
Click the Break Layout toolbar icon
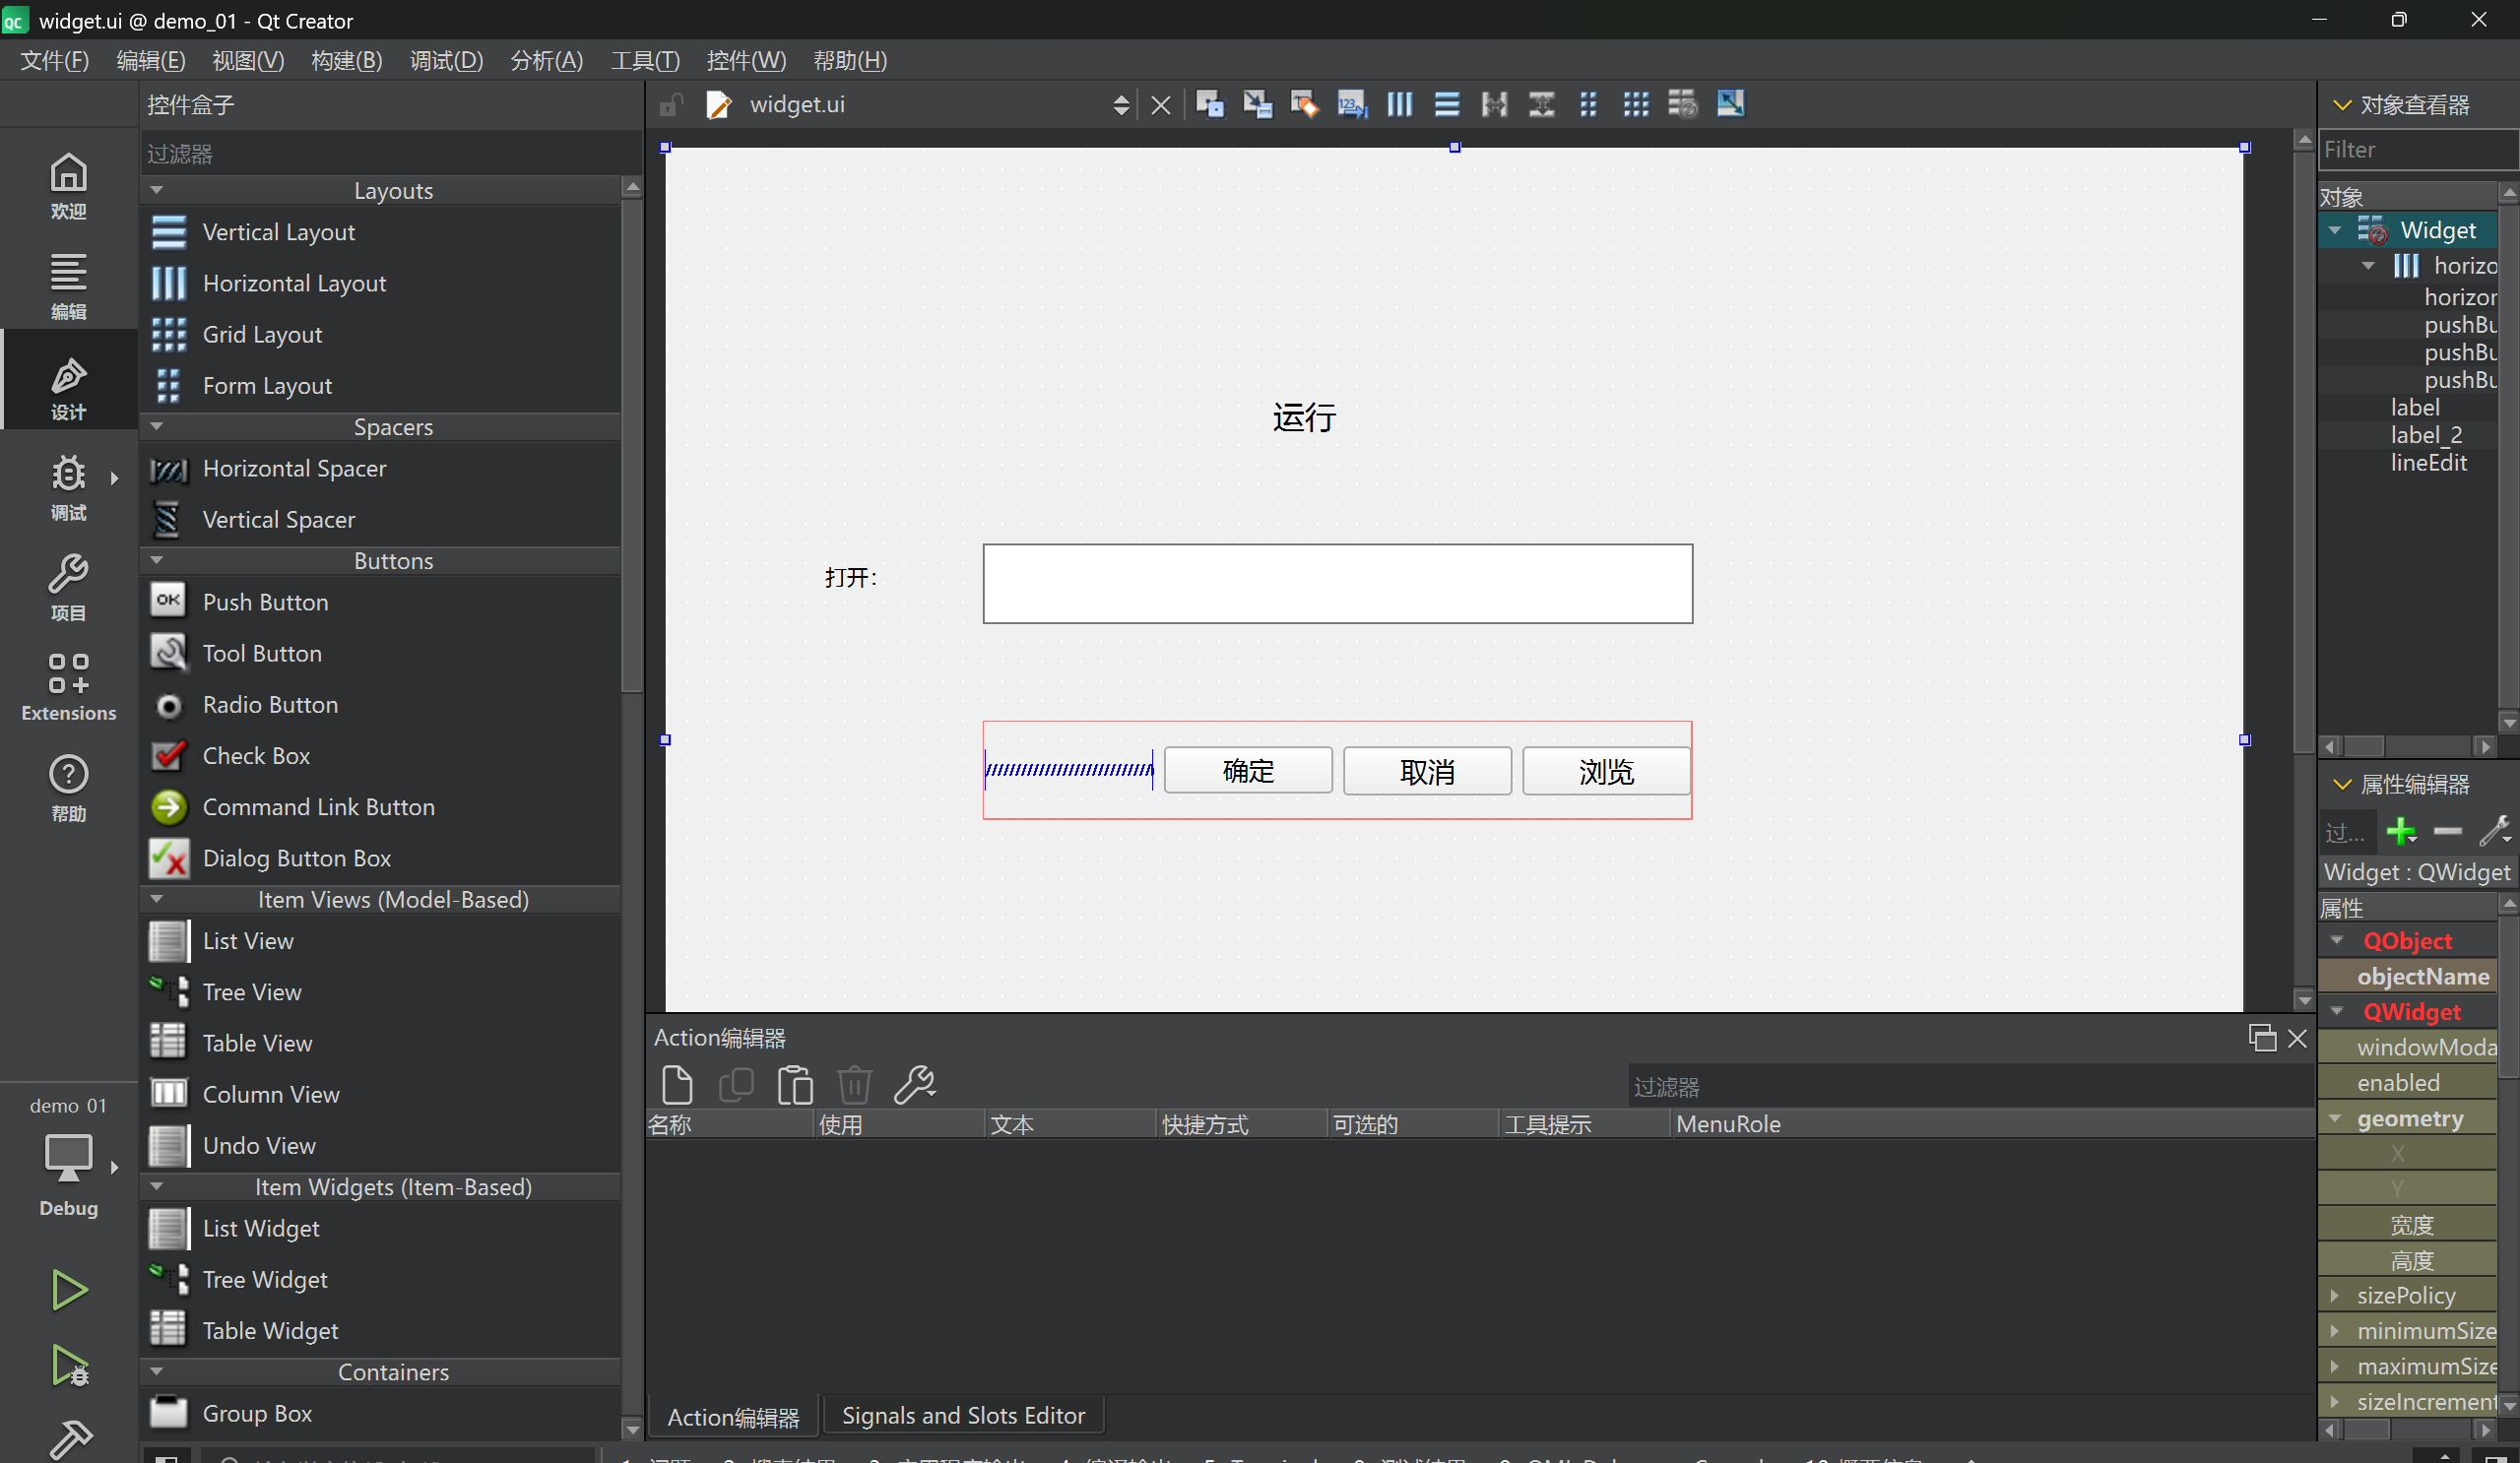(x=1683, y=104)
